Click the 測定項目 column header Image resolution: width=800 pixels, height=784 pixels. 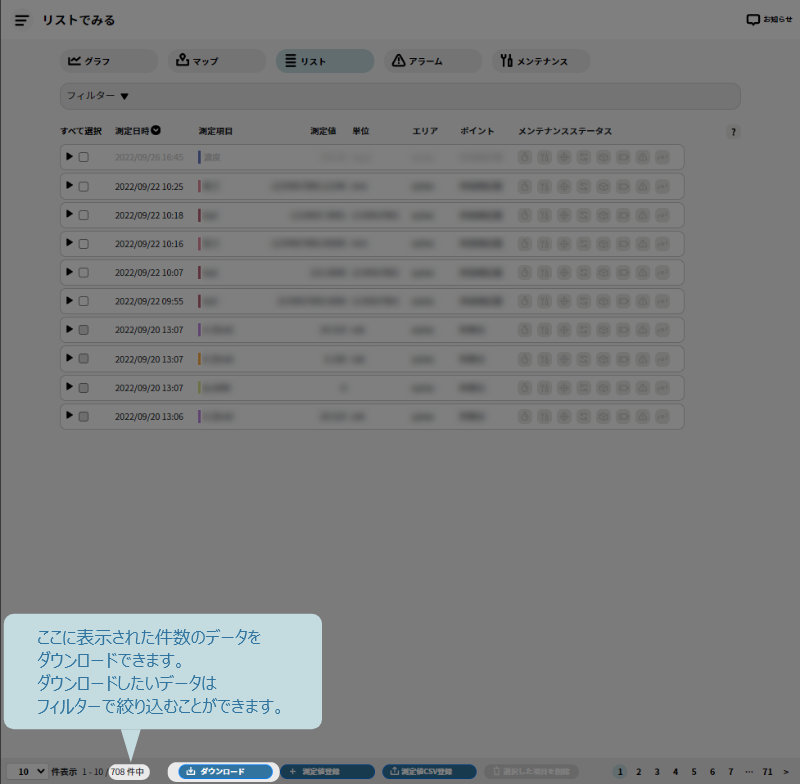point(215,131)
